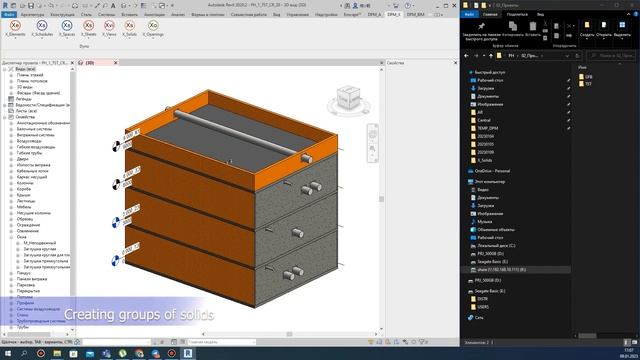Expand Ведомости/Спецификации node
Screen dimensions: 640x360
pyautogui.click(x=5, y=105)
